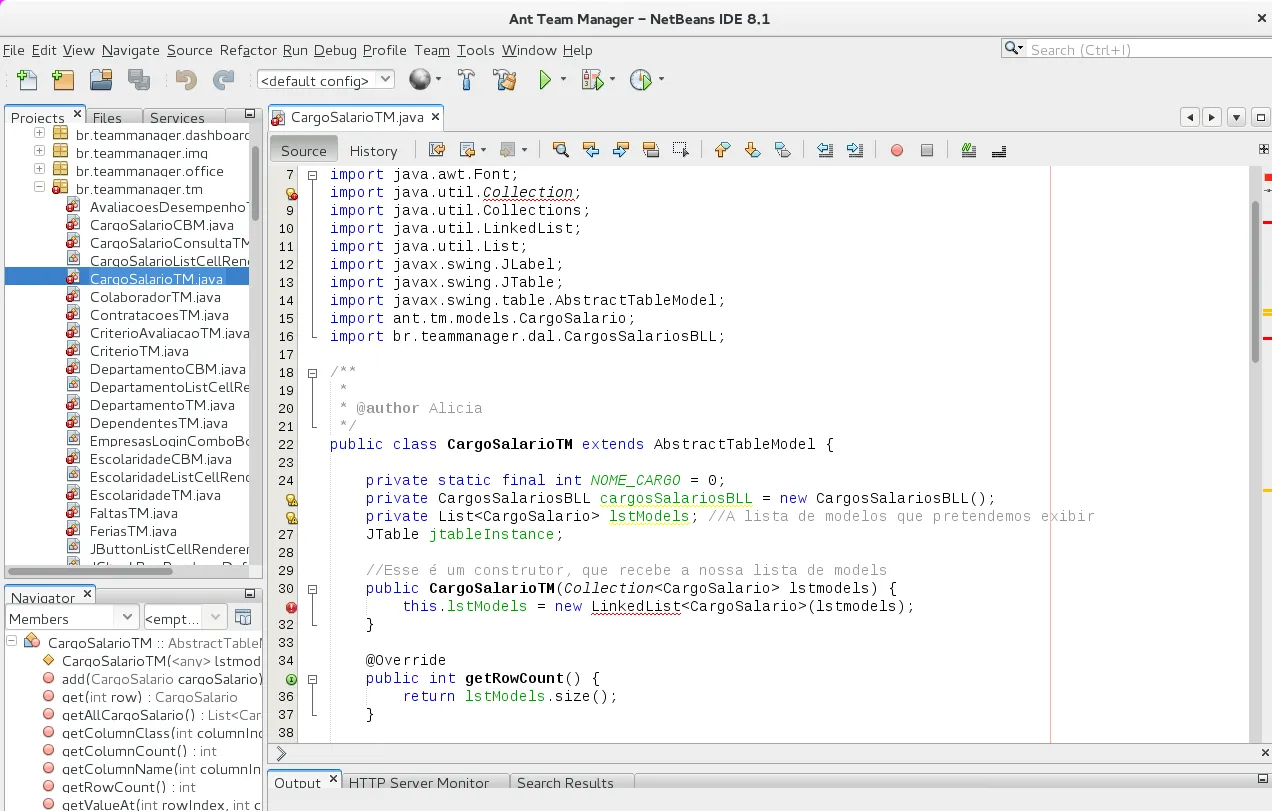Click the Build Project hammer icon

467,80
